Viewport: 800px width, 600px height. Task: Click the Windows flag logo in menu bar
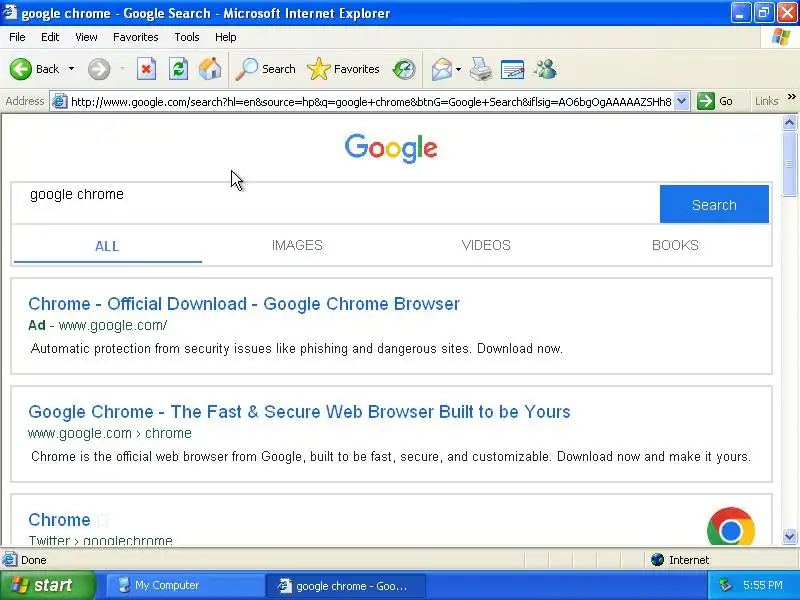tap(781, 37)
